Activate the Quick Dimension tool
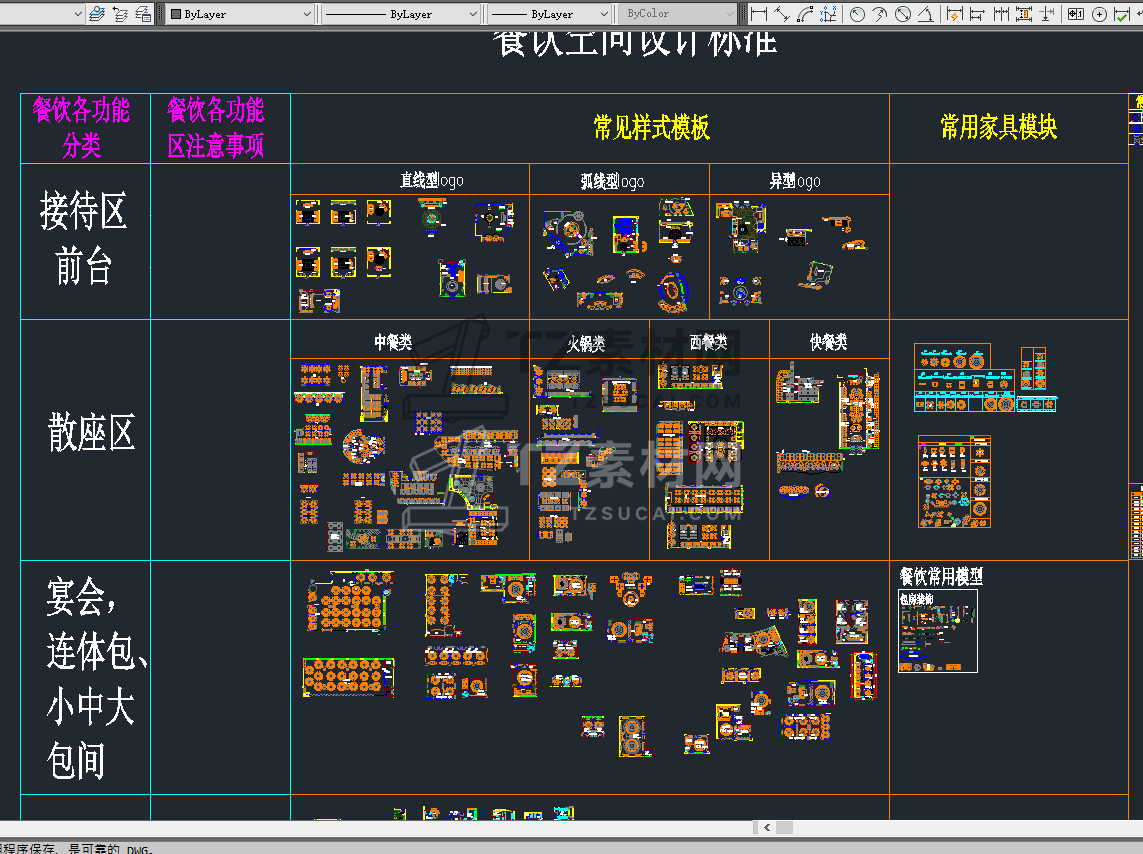 pos(954,13)
